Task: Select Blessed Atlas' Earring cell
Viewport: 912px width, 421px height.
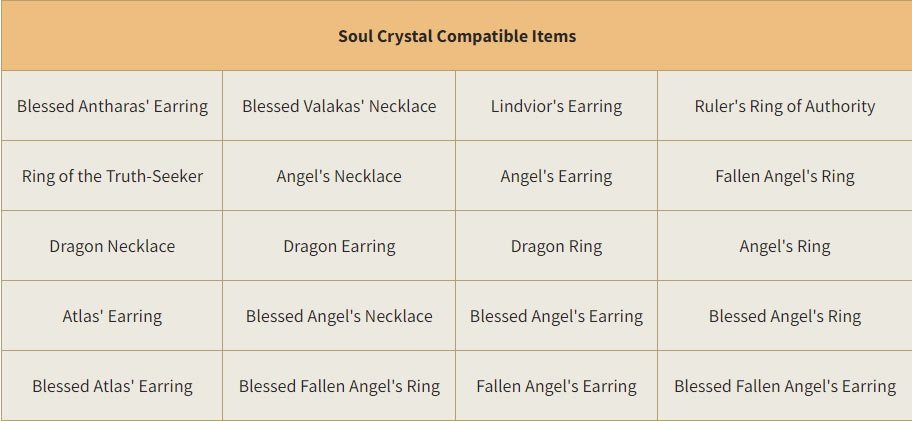Action: pyautogui.click(x=112, y=386)
